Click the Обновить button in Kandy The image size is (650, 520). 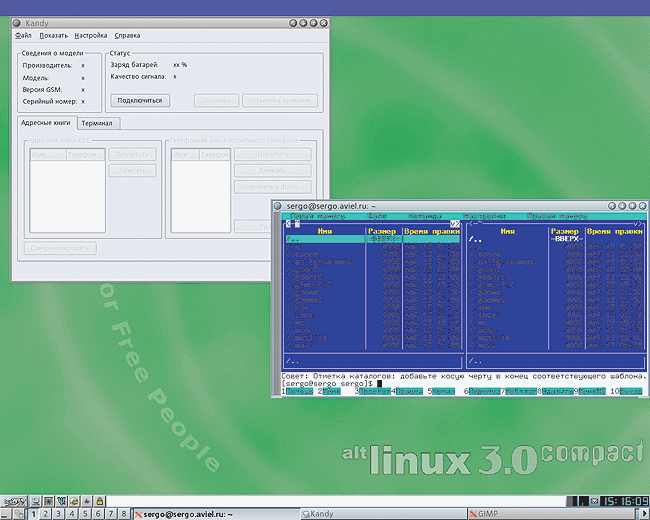pos(216,100)
